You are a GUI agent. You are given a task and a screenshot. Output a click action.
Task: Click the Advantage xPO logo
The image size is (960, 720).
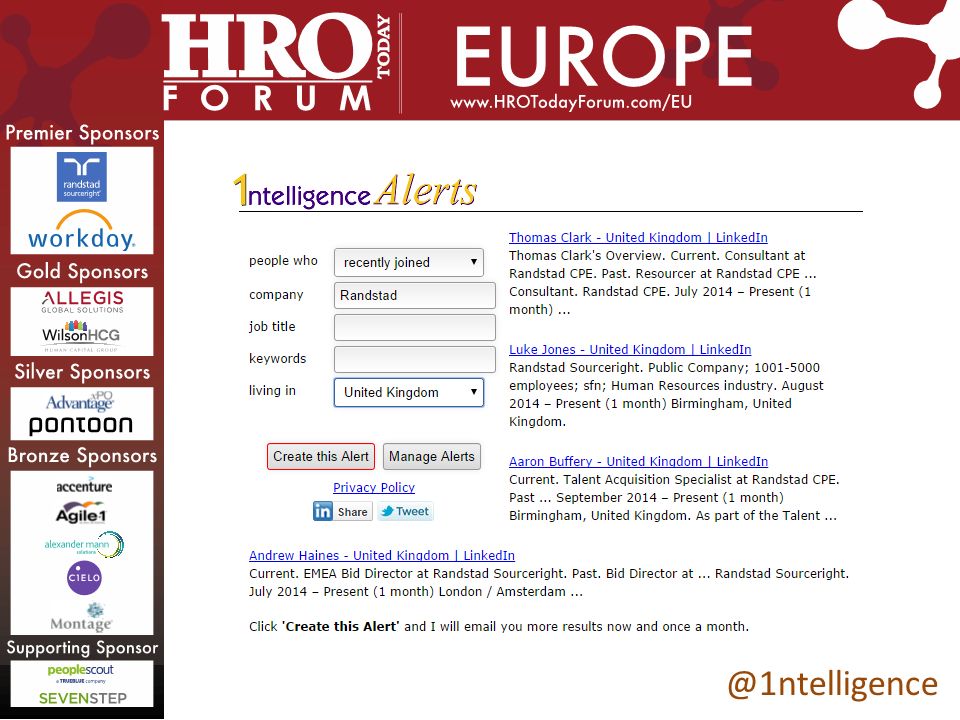coord(80,401)
